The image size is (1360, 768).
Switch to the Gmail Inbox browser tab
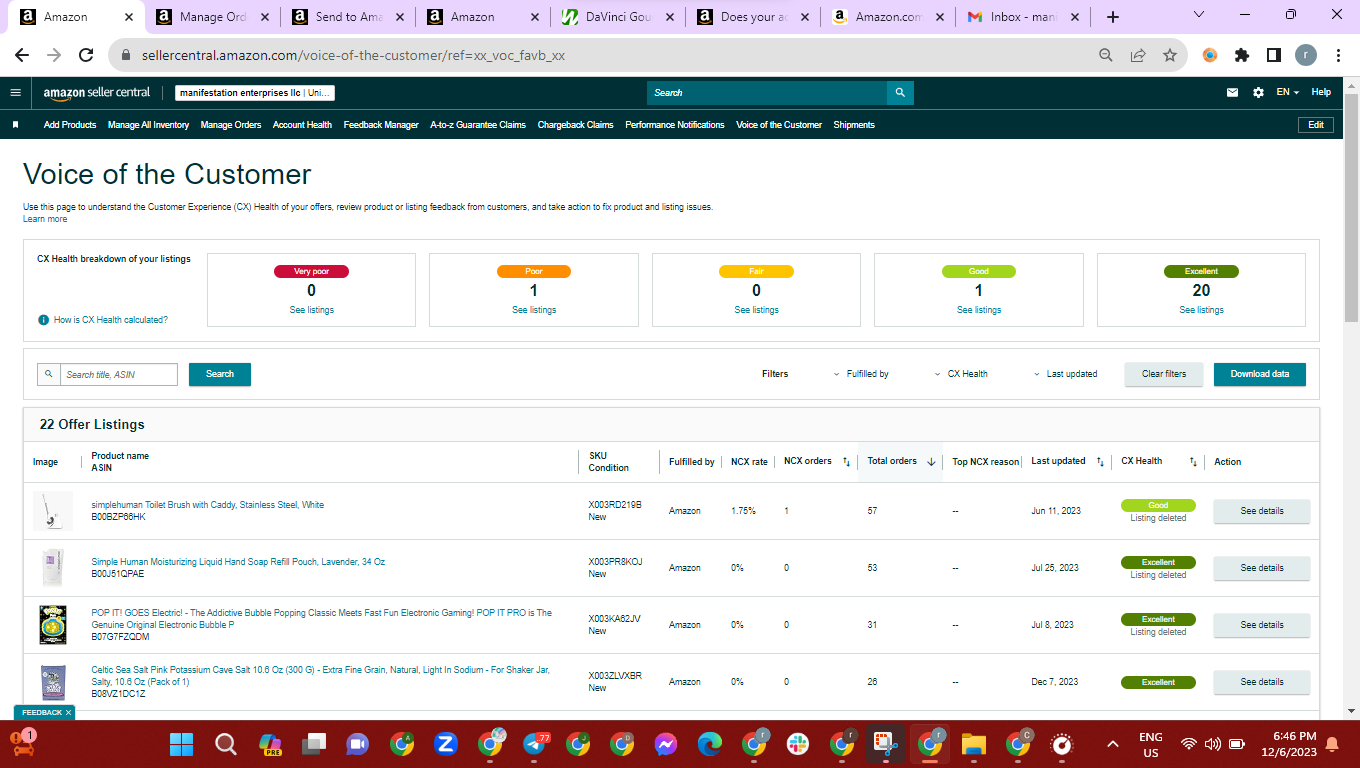(1020, 17)
